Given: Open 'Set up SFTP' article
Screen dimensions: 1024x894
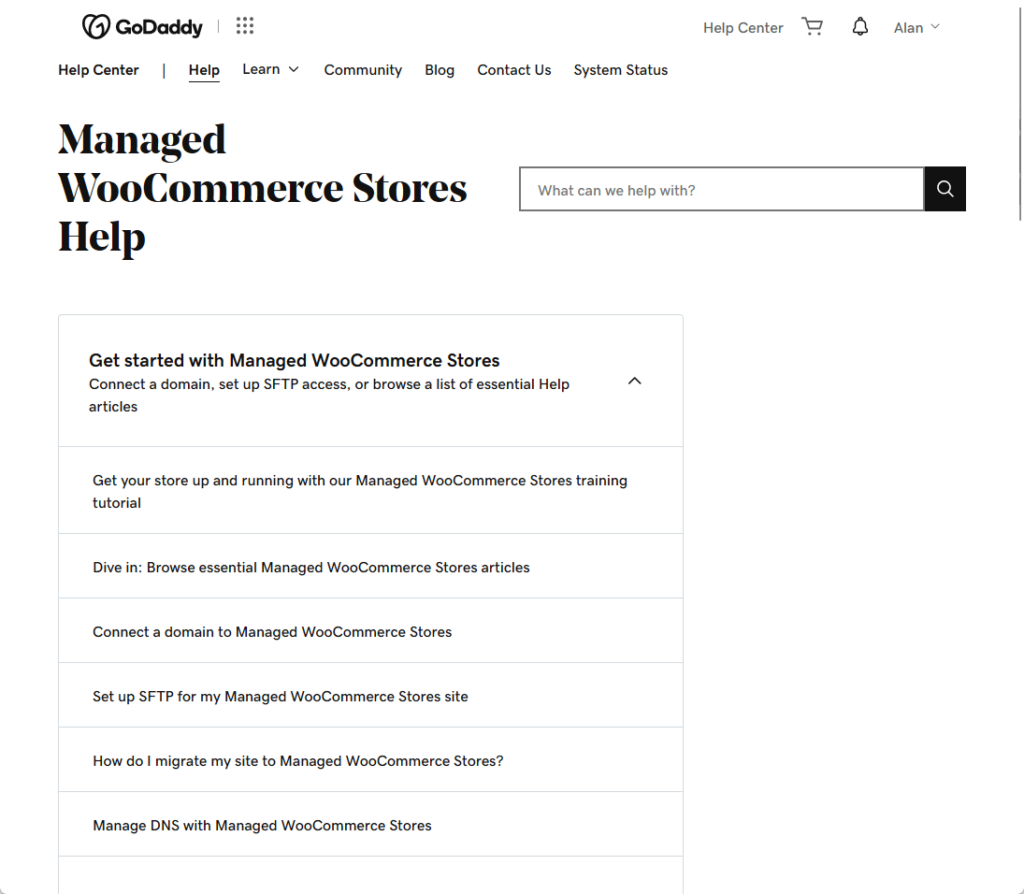Looking at the screenshot, I should (x=371, y=696).
